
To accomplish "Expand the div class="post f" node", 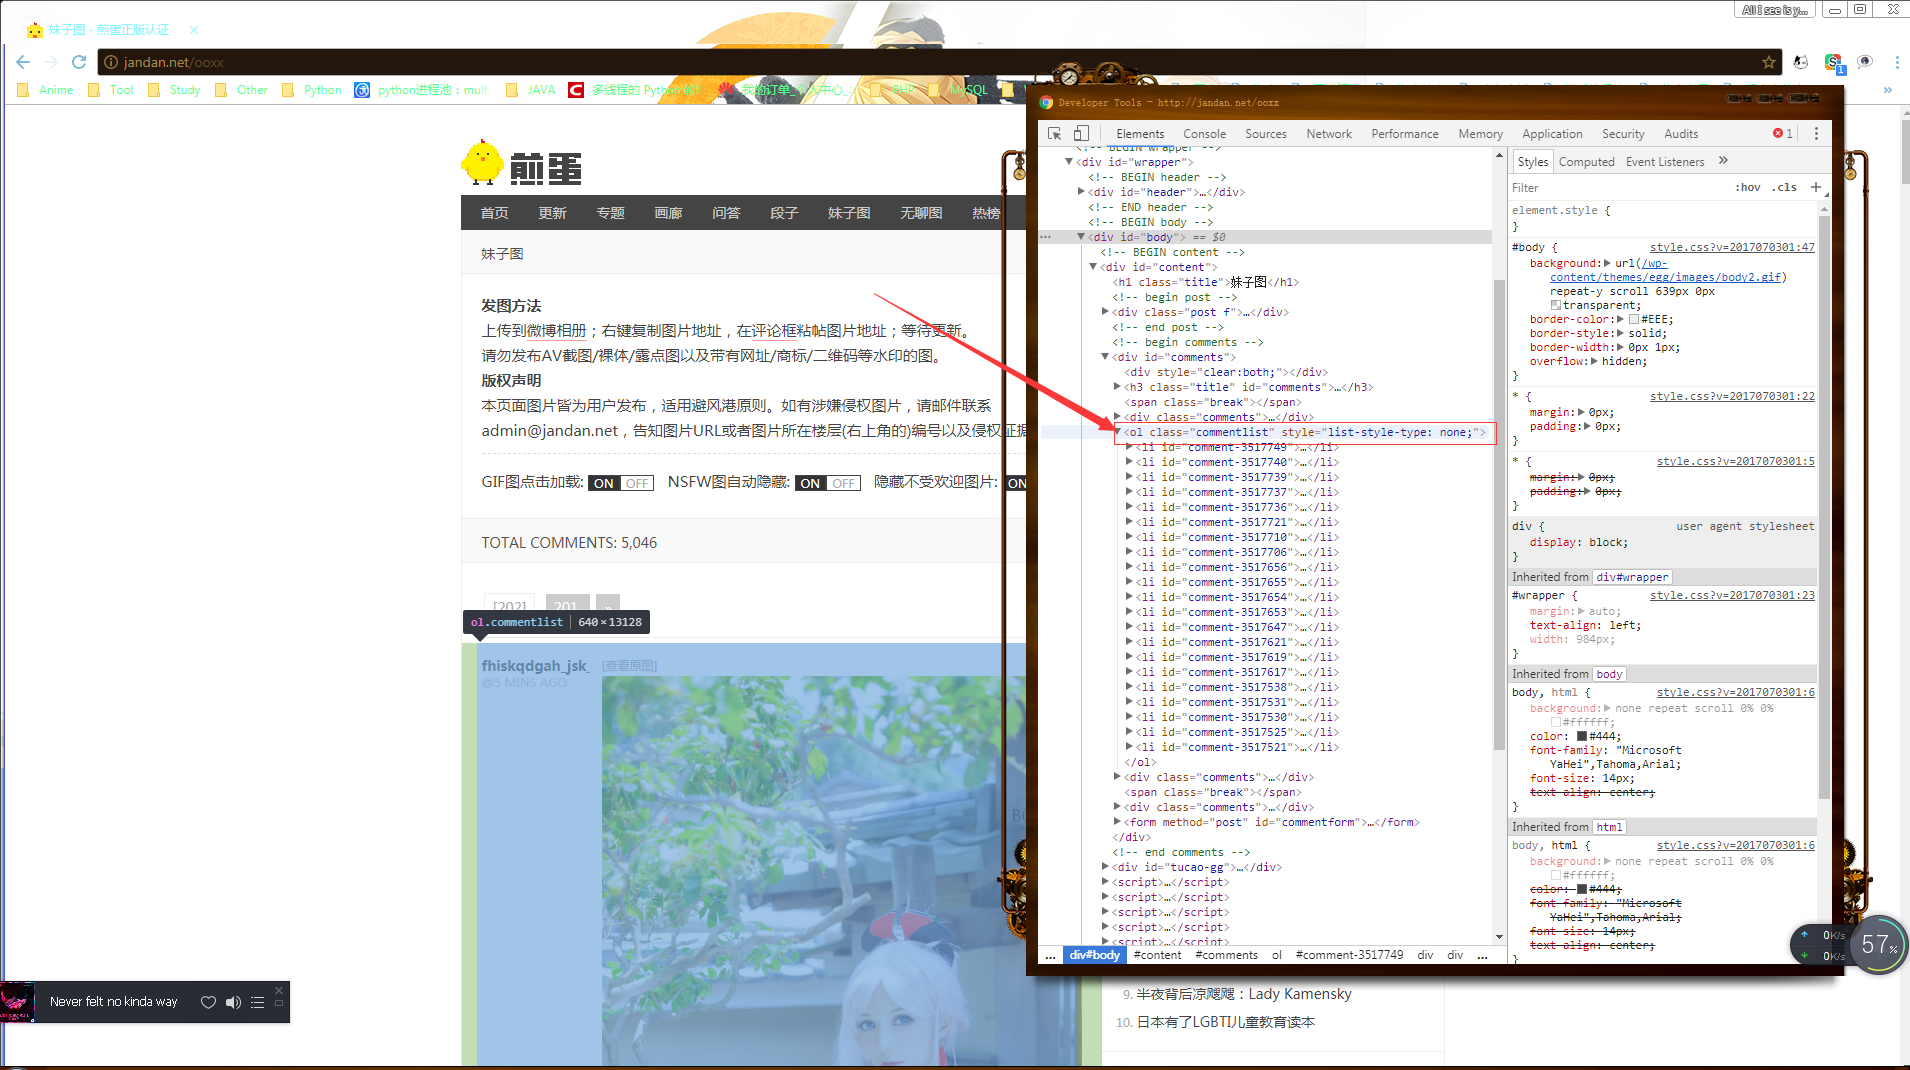I will click(1105, 312).
